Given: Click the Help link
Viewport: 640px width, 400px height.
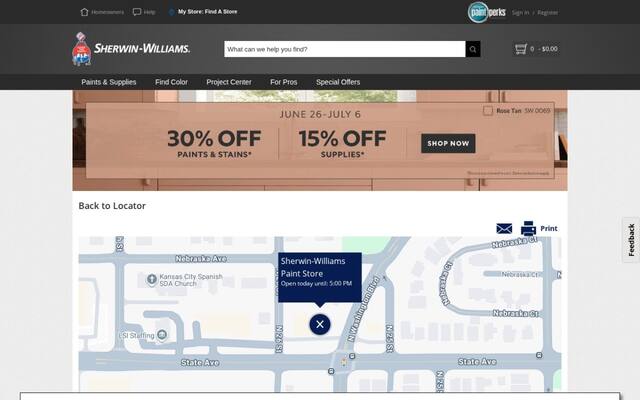Looking at the screenshot, I should (x=149, y=12).
